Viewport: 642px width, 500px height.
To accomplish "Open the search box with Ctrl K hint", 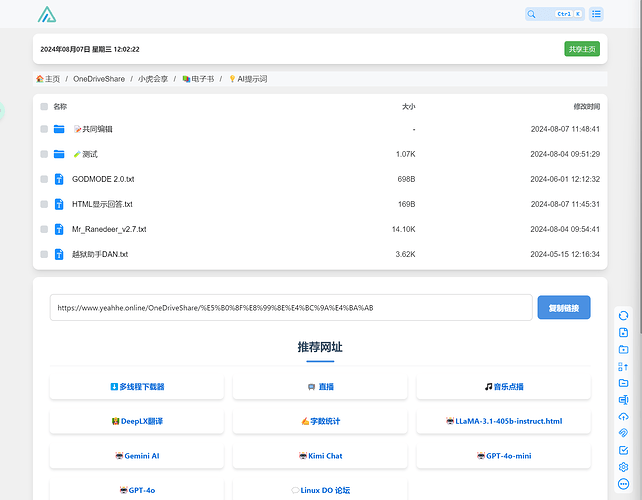I will click(555, 14).
